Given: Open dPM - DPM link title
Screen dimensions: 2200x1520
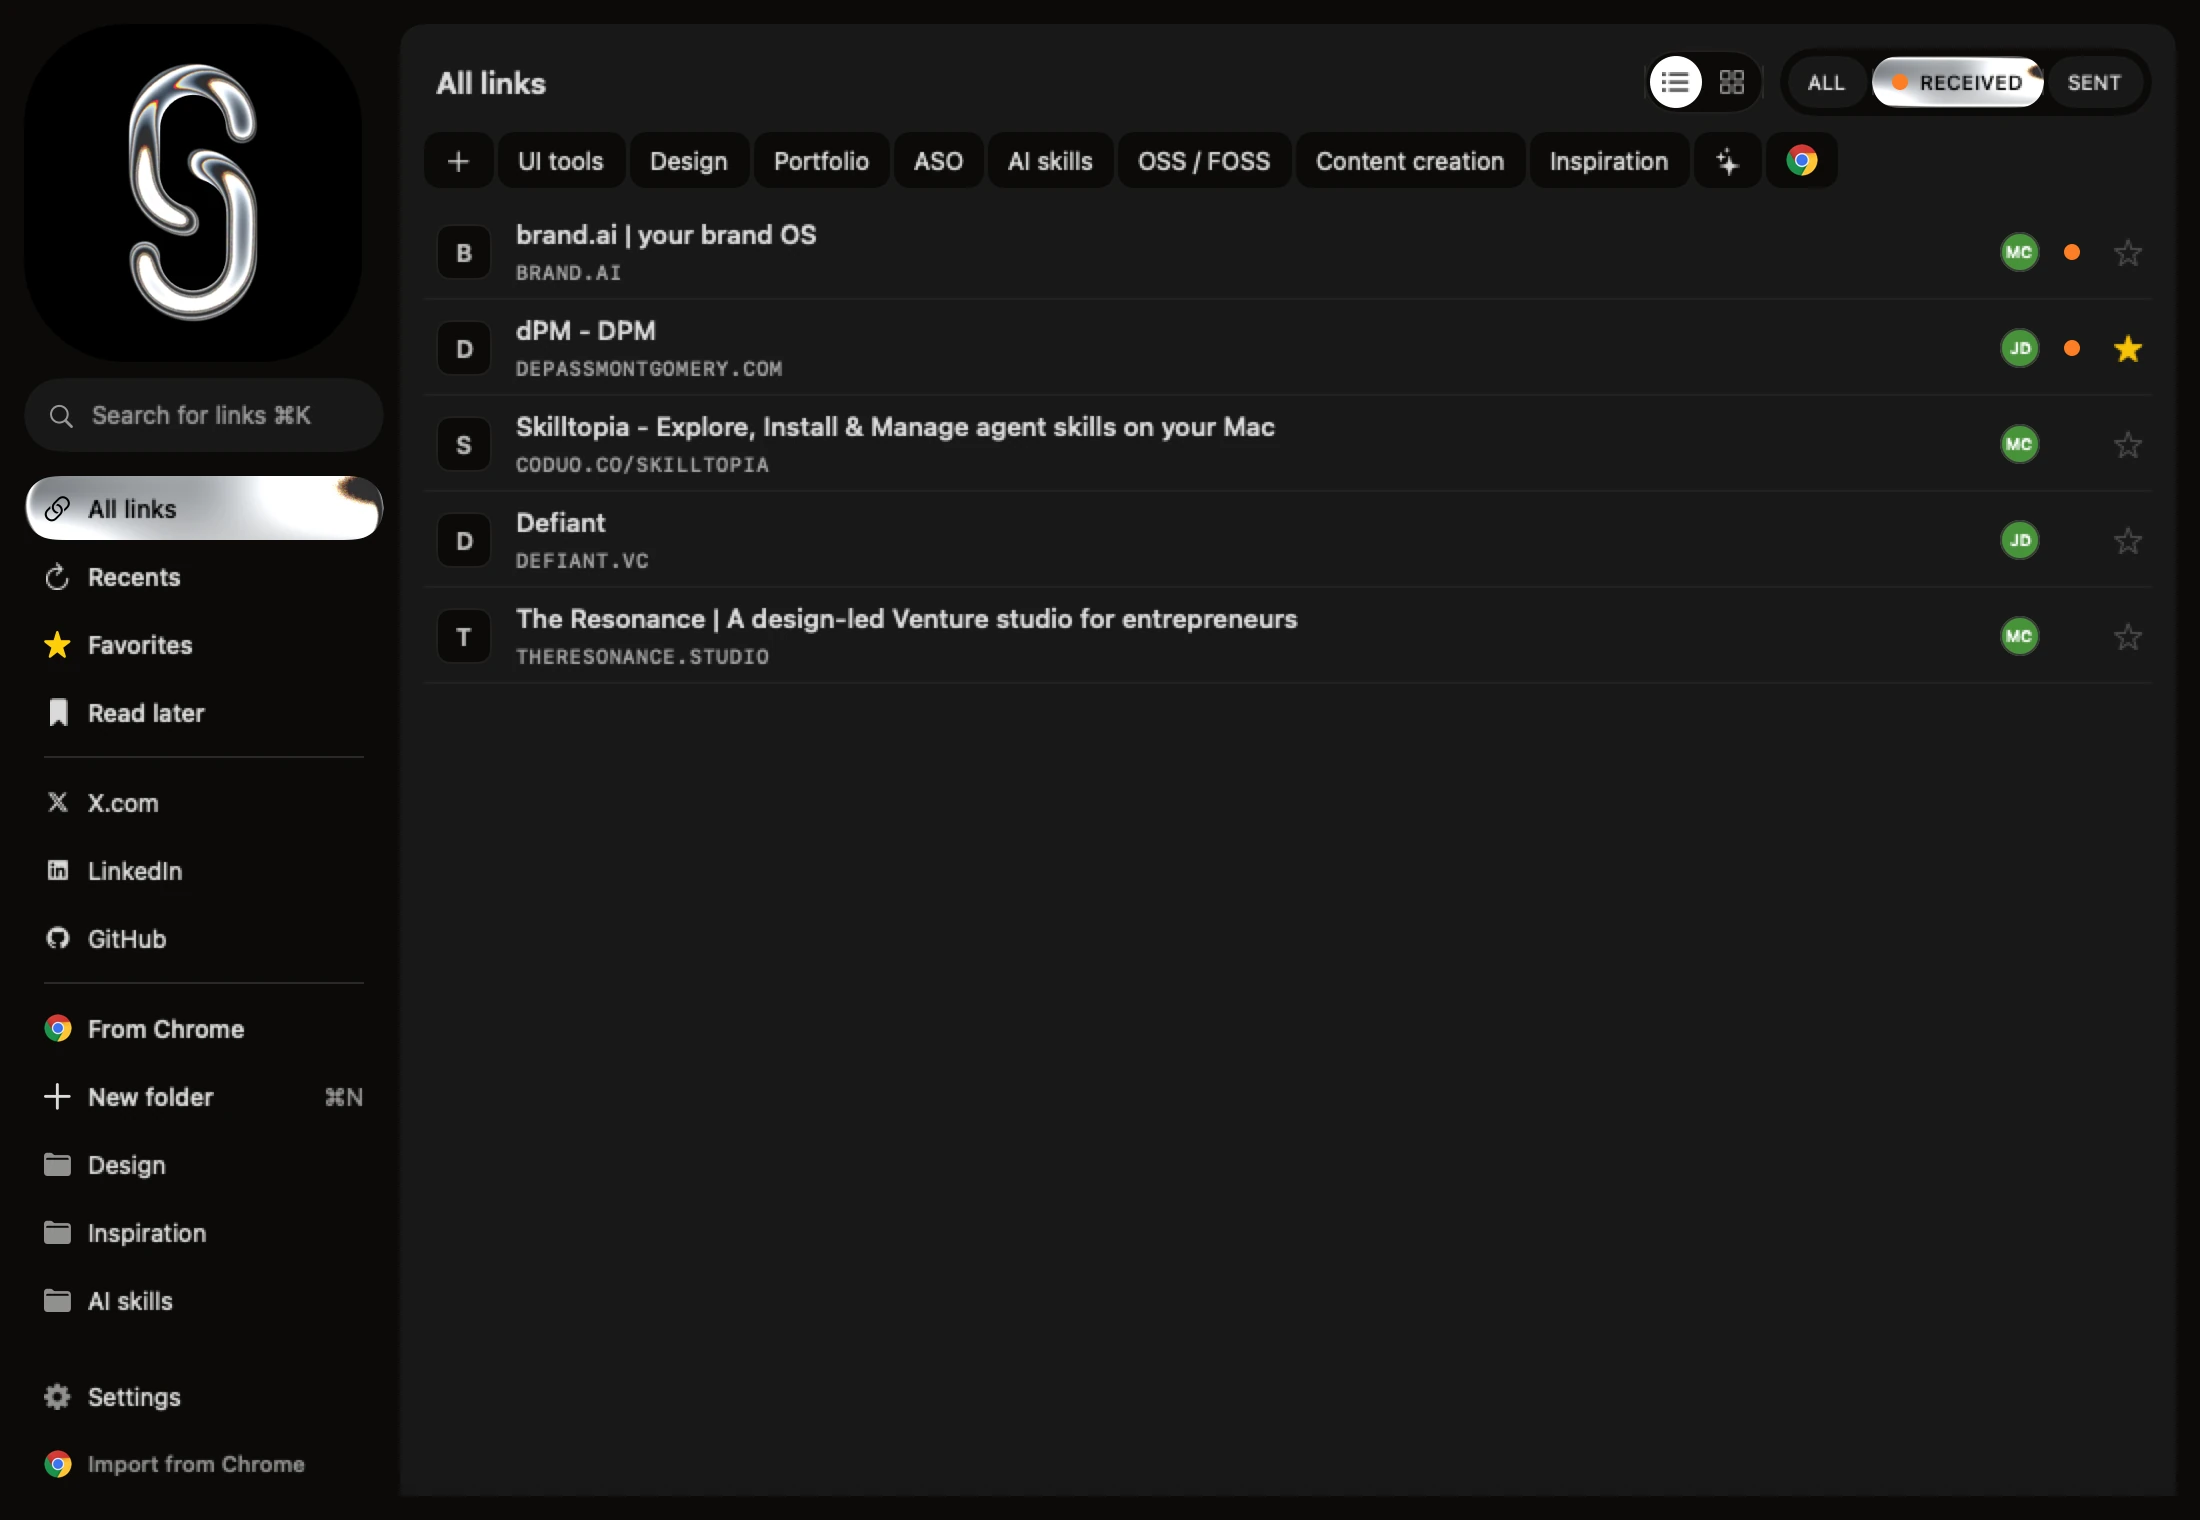Looking at the screenshot, I should point(586,331).
